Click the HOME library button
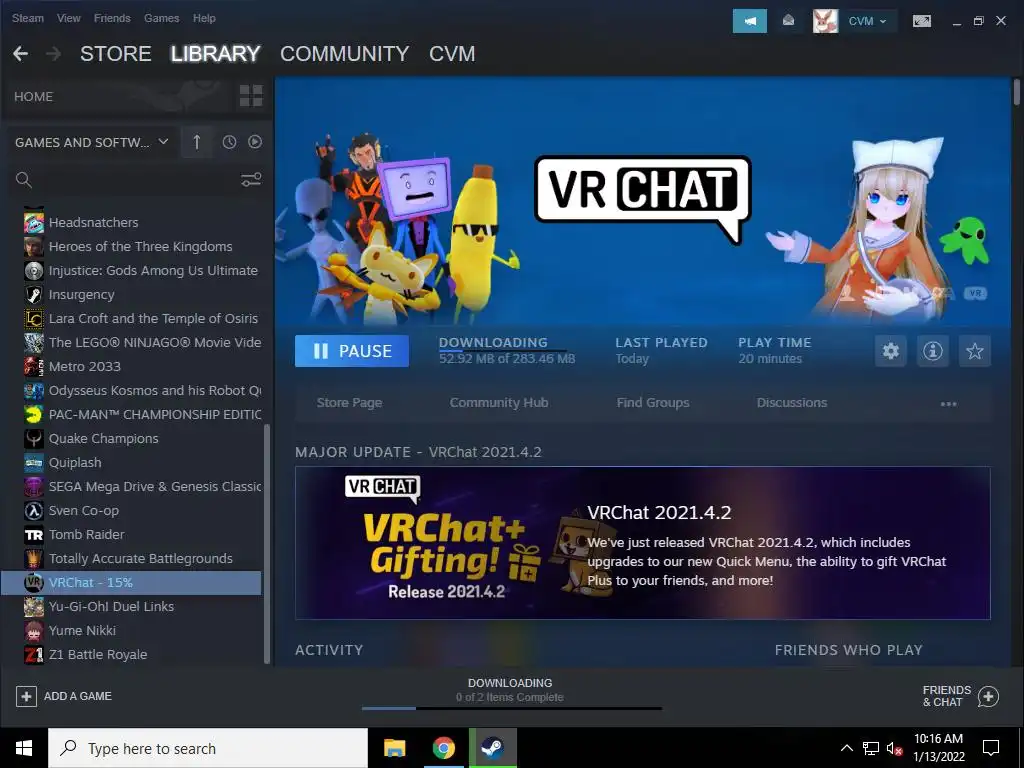1024x768 pixels. point(34,97)
